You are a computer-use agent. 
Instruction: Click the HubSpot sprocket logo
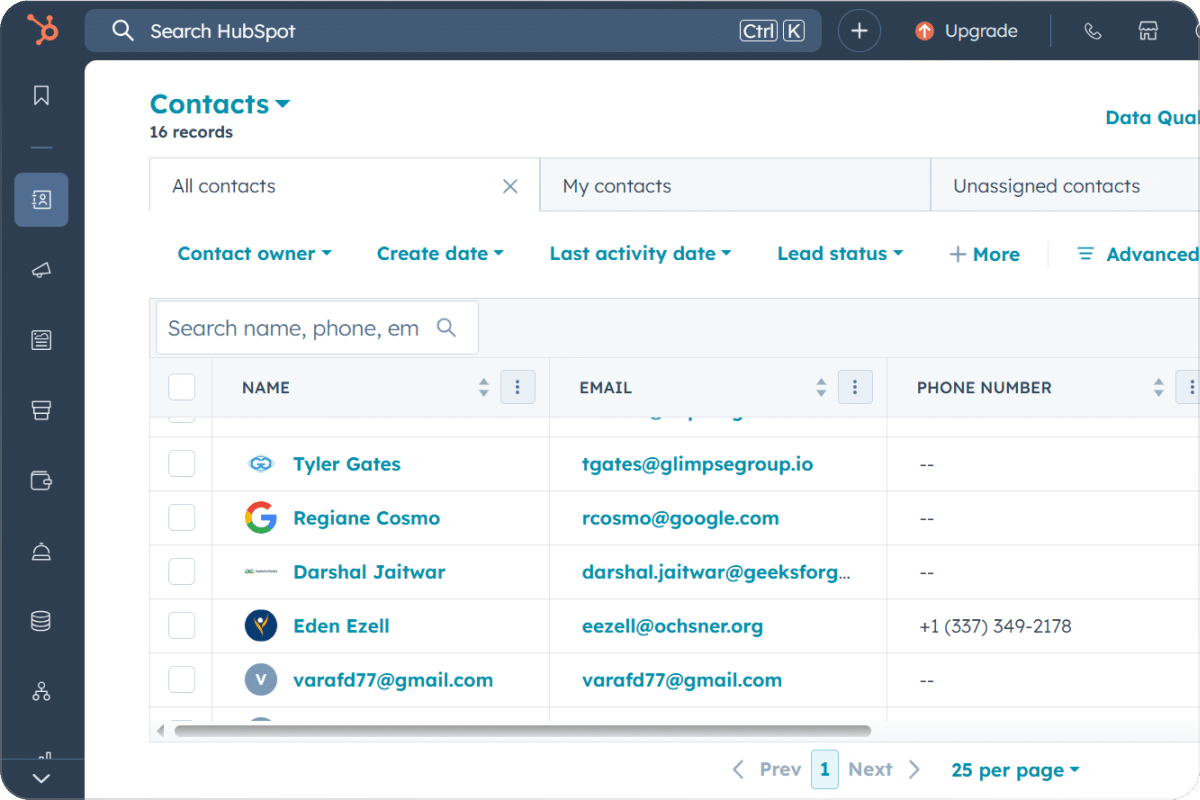click(x=42, y=30)
